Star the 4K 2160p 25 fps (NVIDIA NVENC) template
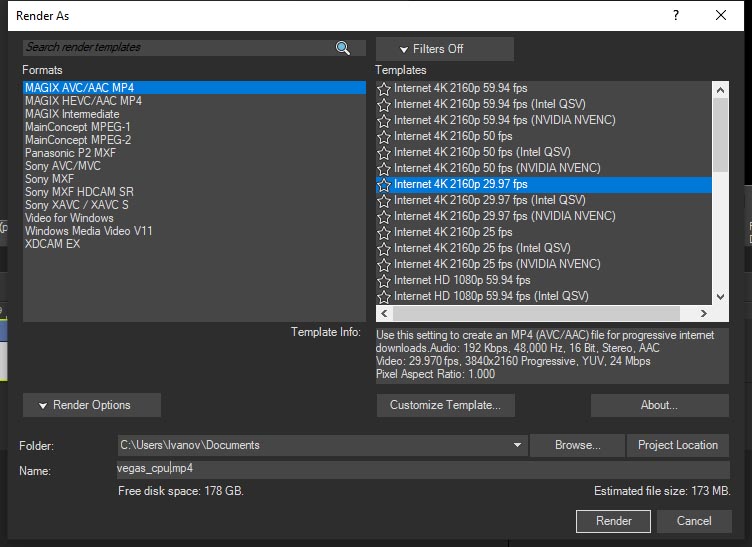The image size is (752, 547). pyautogui.click(x=384, y=265)
